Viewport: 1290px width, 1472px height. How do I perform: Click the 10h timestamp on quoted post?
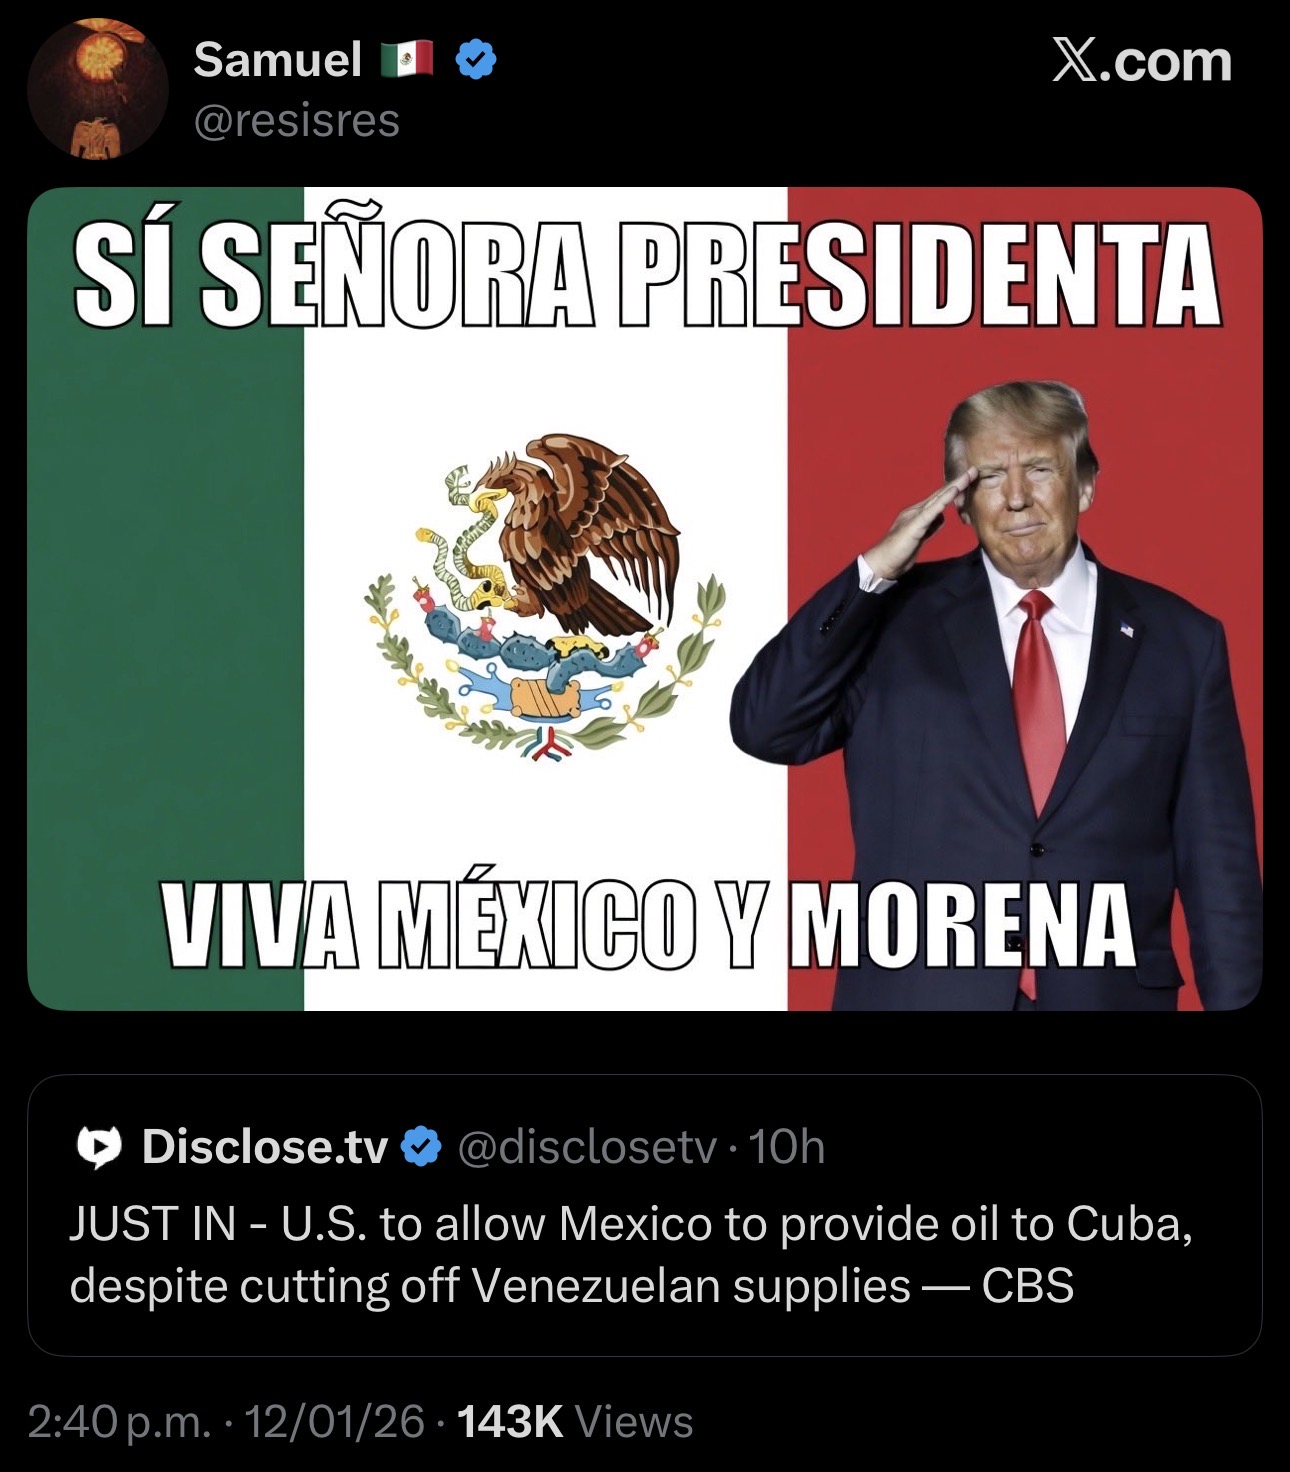tap(787, 1147)
